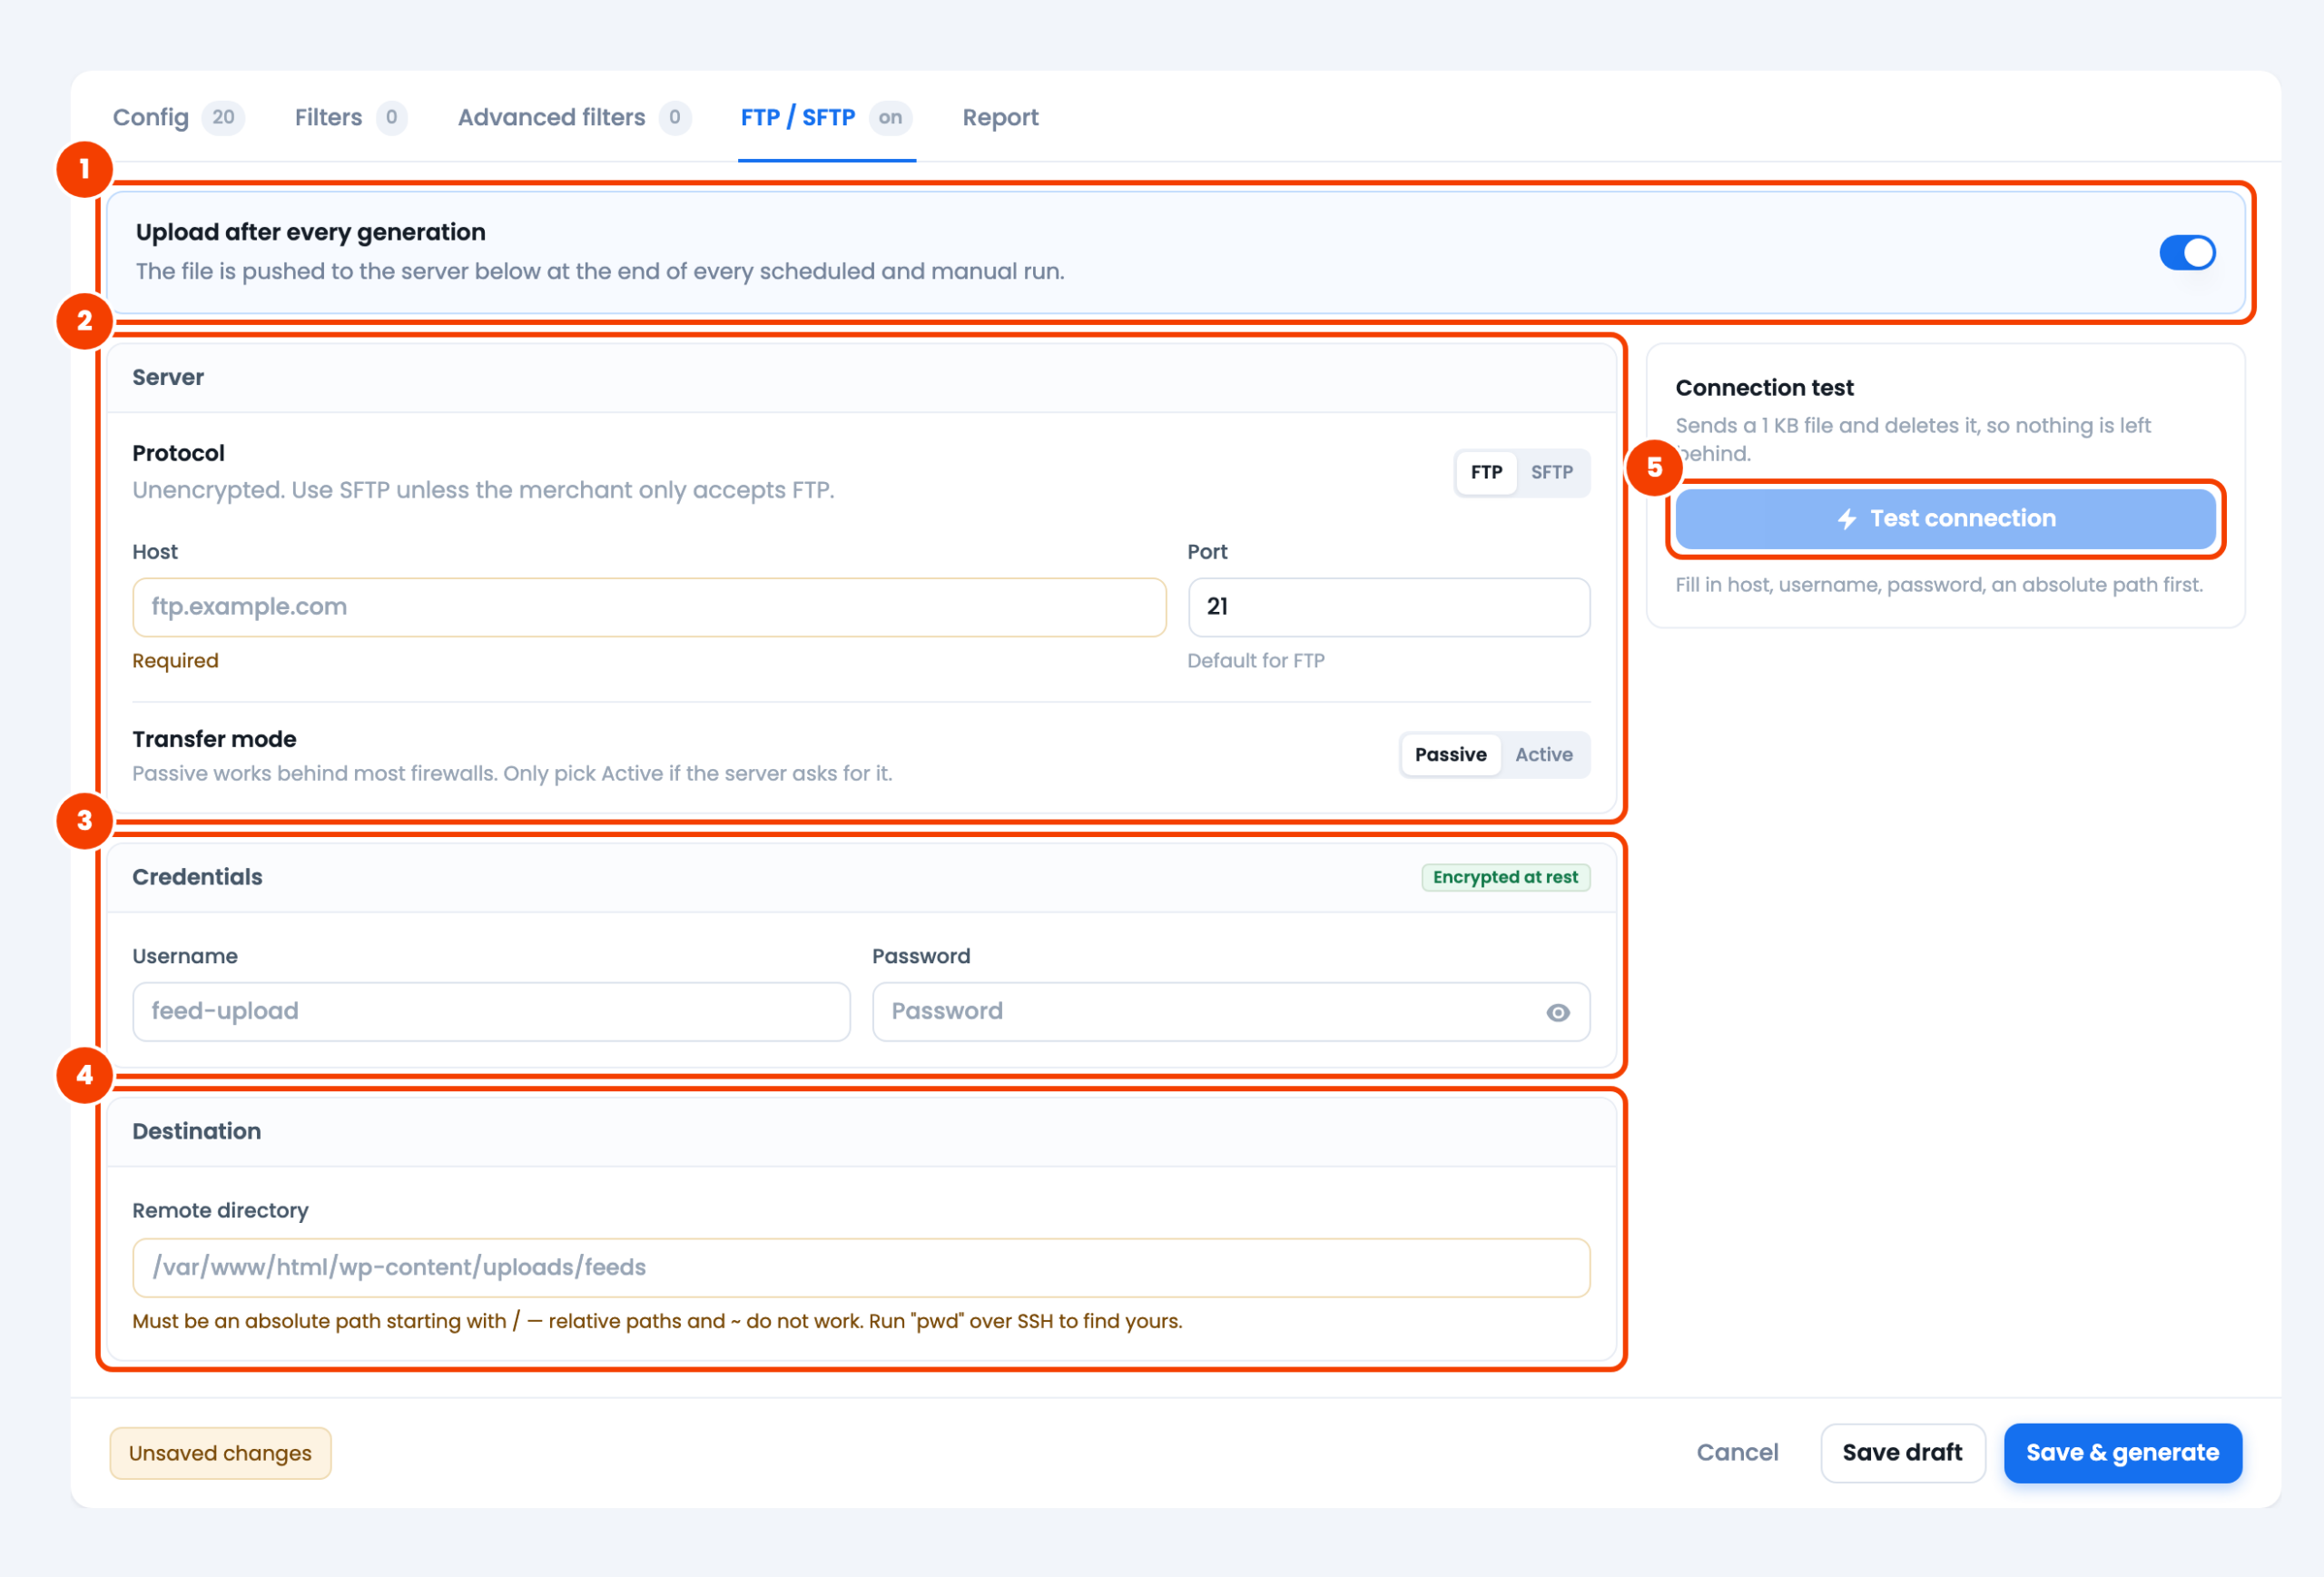Click Save & generate
The image size is (2324, 1577).
coord(2122,1452)
